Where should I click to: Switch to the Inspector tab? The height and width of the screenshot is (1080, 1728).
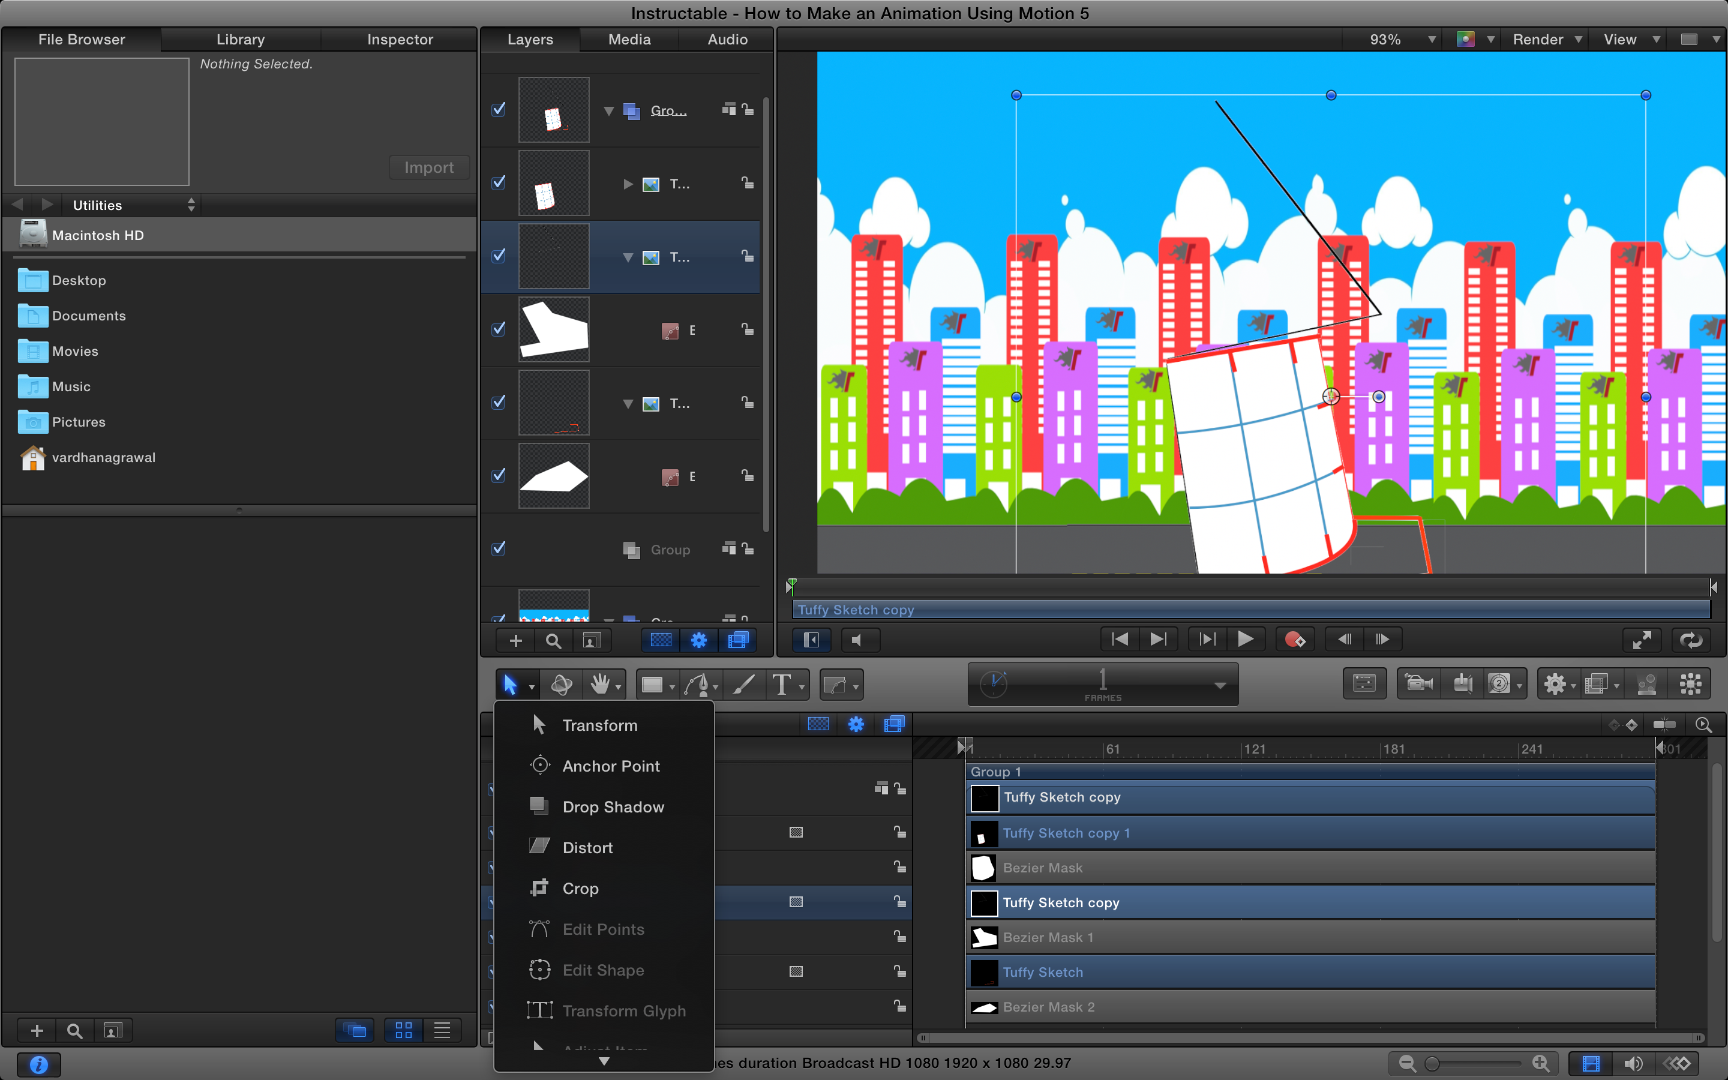400,39
